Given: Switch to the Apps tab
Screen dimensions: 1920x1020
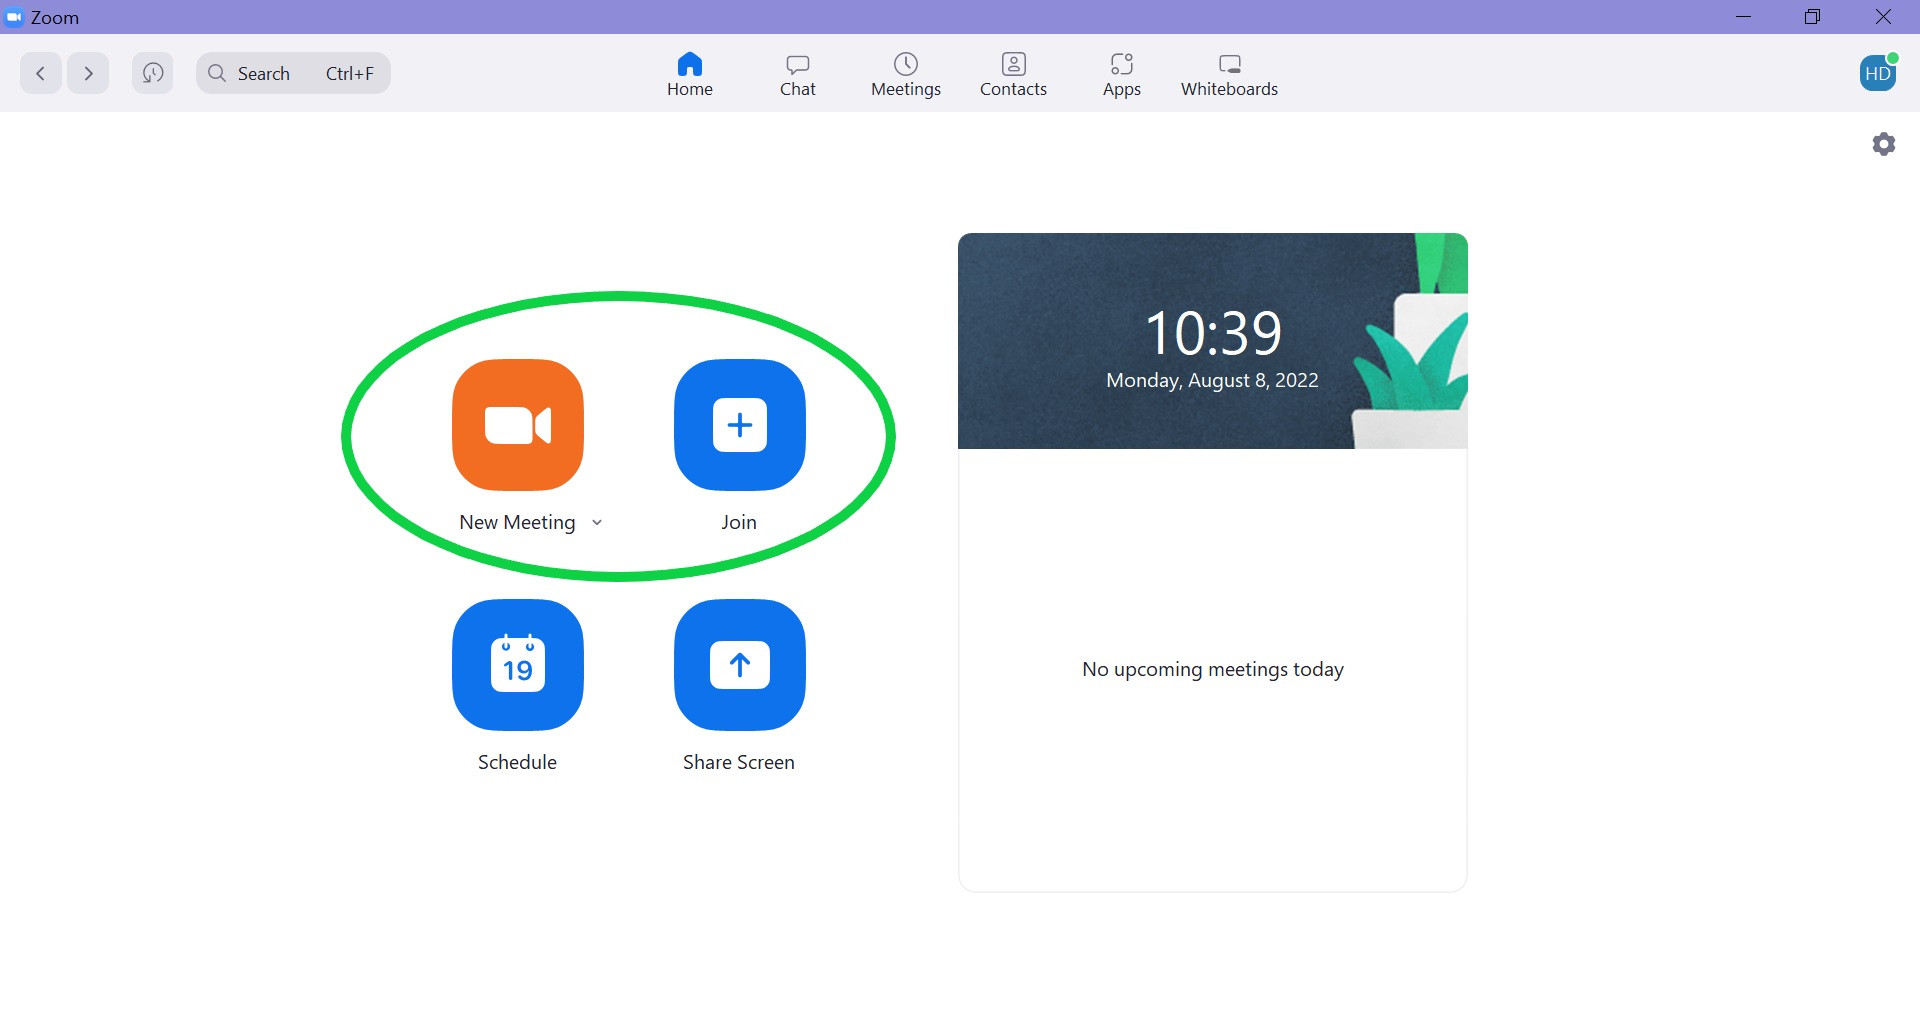Looking at the screenshot, I should pos(1122,75).
